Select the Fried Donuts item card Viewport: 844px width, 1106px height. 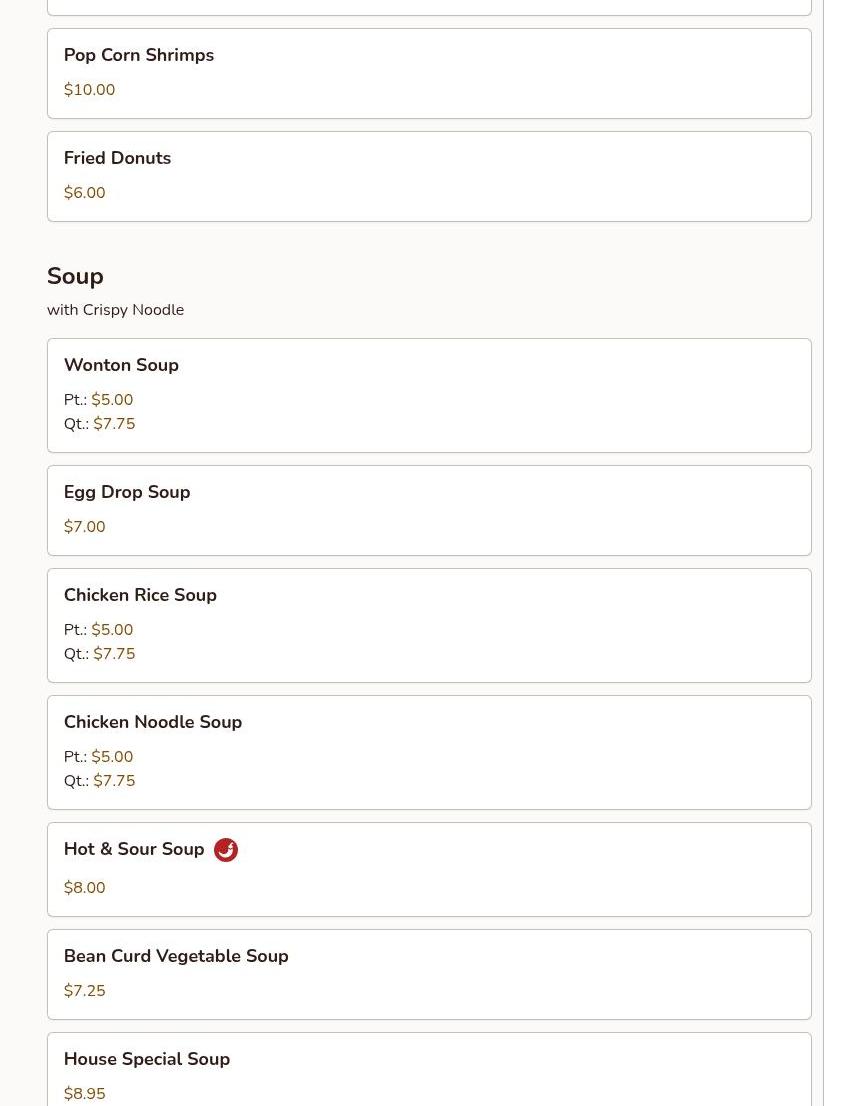(x=429, y=176)
